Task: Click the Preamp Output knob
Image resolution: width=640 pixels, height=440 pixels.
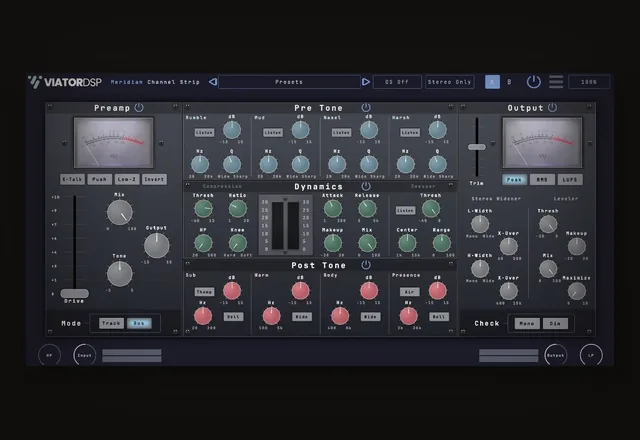Action: coord(157,246)
